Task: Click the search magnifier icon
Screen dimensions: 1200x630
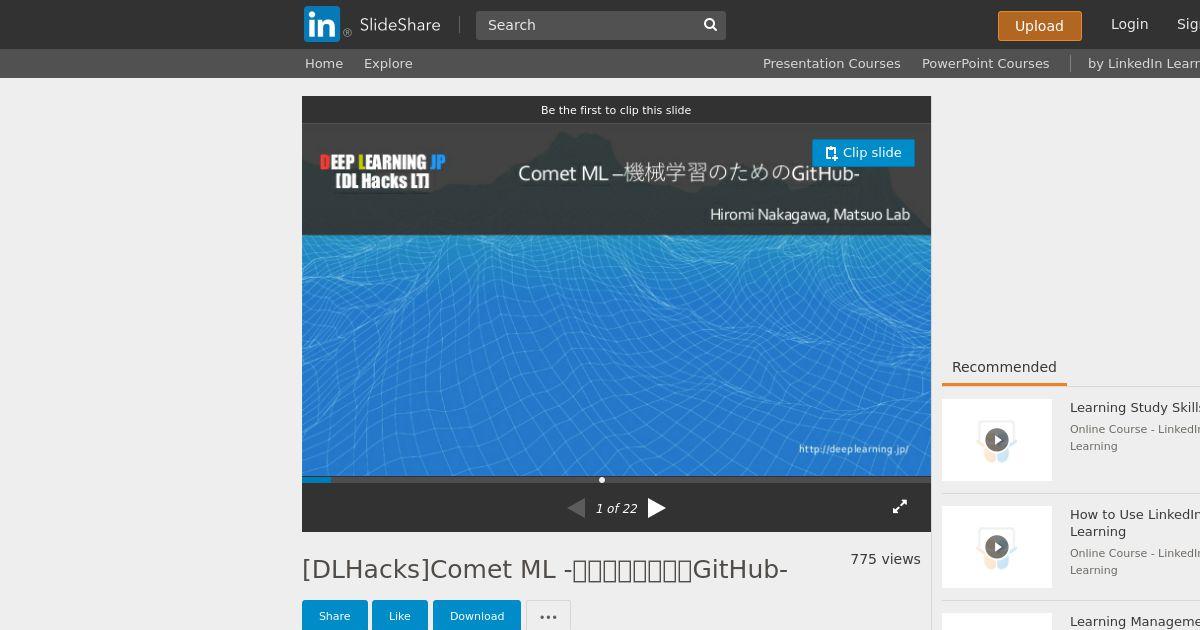Action: pyautogui.click(x=710, y=25)
